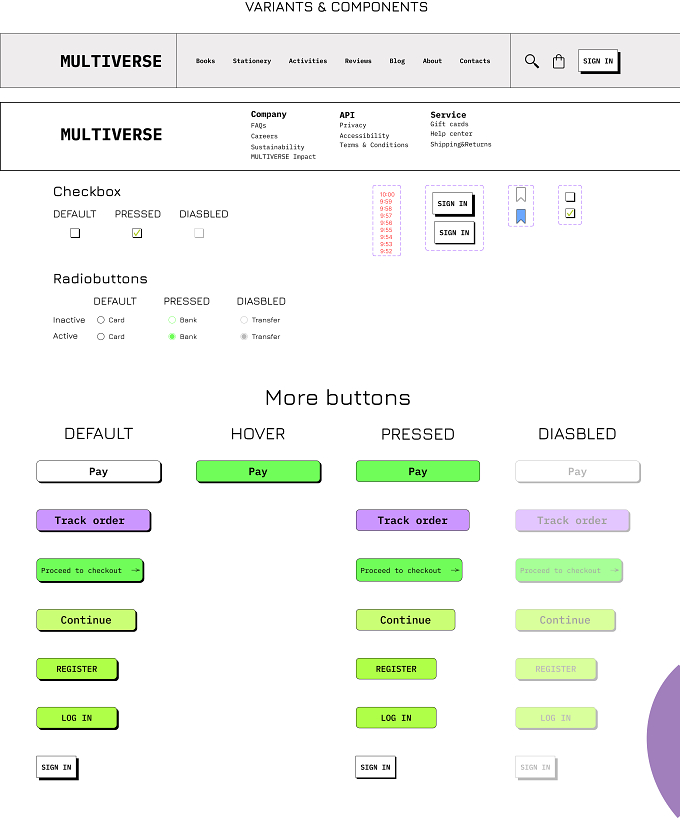The width and height of the screenshot is (680, 818).
Task: Click the disabled Pay button
Action: tap(577, 472)
